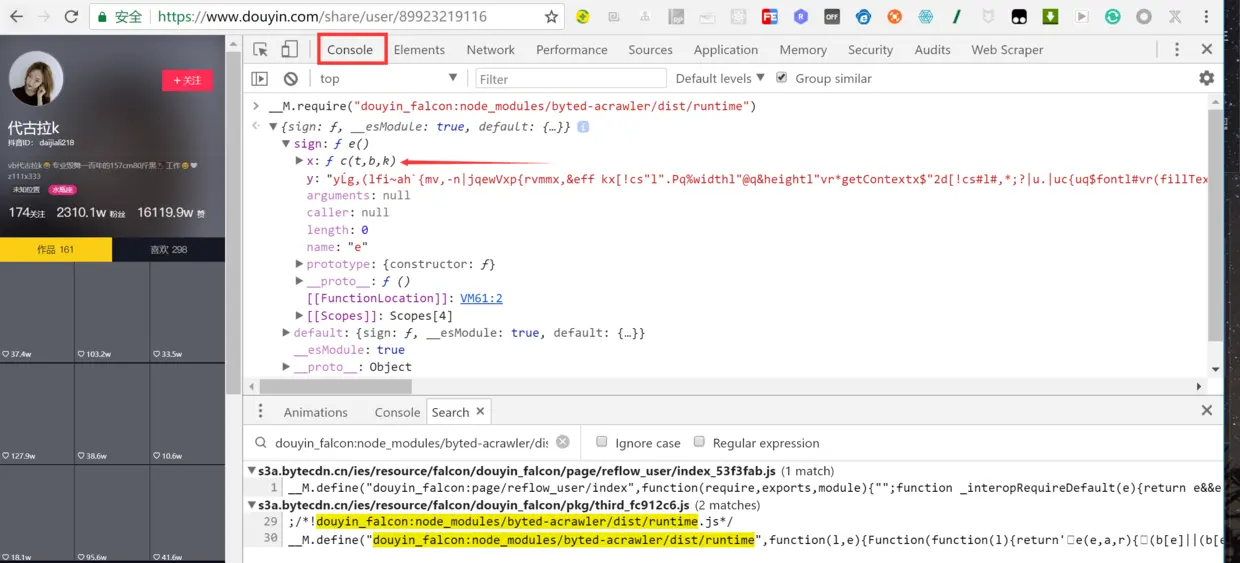
Task: Click the console horizontal scrollbar thumb
Action: 334,386
